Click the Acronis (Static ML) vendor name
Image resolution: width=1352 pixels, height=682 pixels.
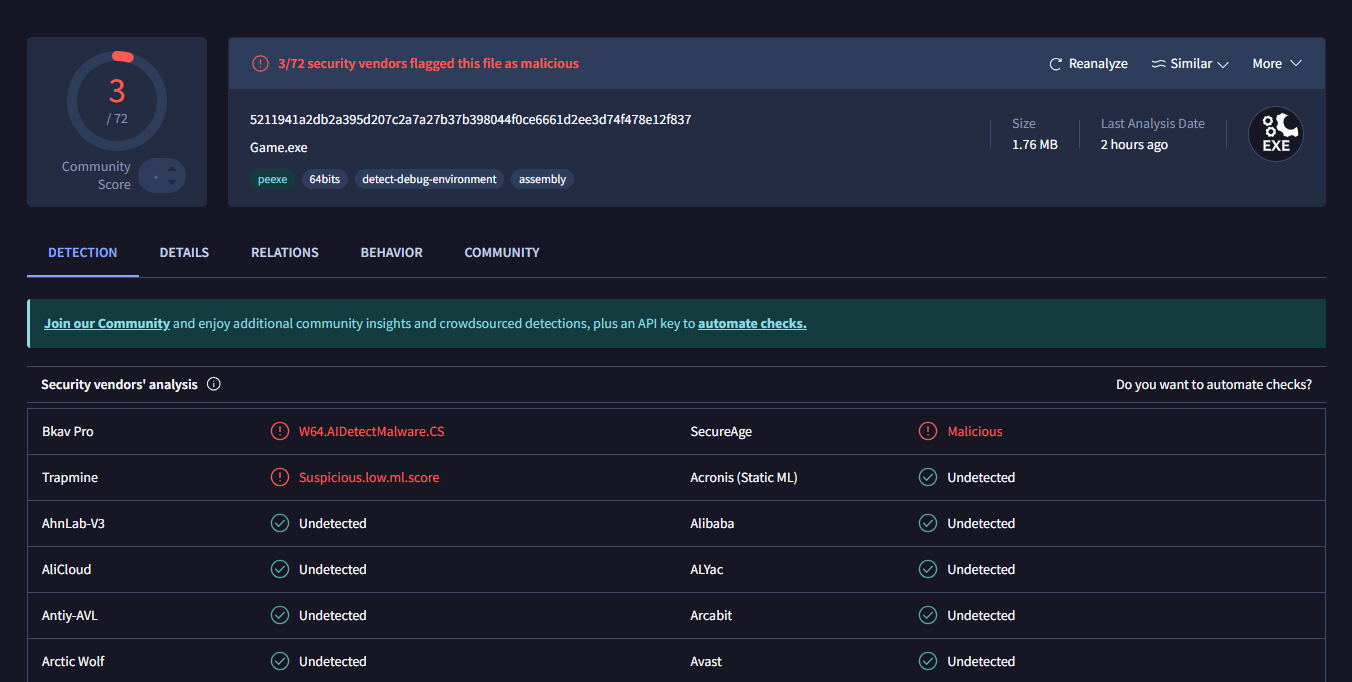(744, 478)
